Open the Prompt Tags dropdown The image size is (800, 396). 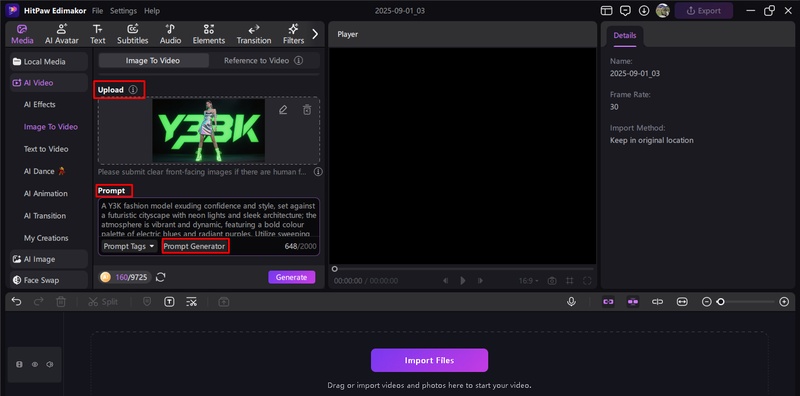[129, 246]
